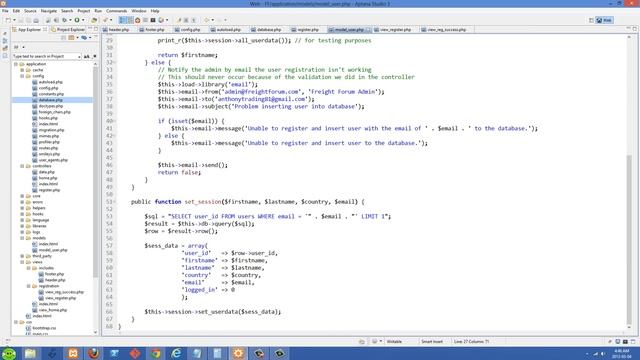Switch to the view_register.php editor tab
Screen dimensions: 640x360
pyautogui.click(x=393, y=29)
